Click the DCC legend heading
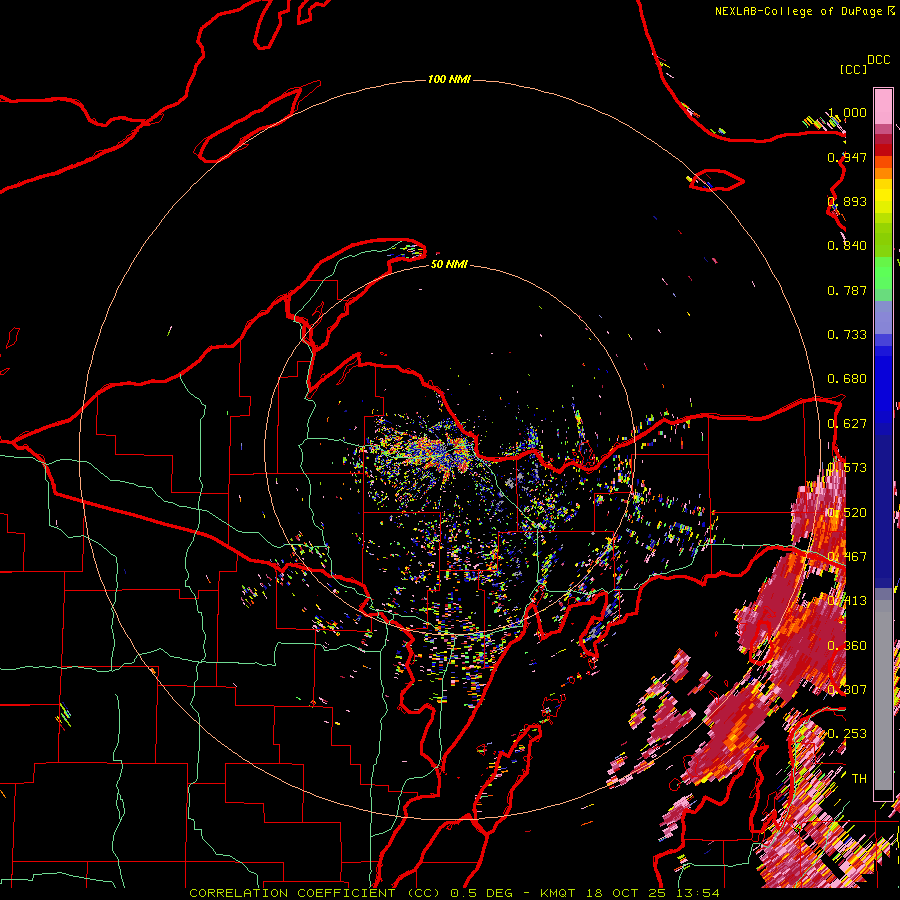 [878, 60]
